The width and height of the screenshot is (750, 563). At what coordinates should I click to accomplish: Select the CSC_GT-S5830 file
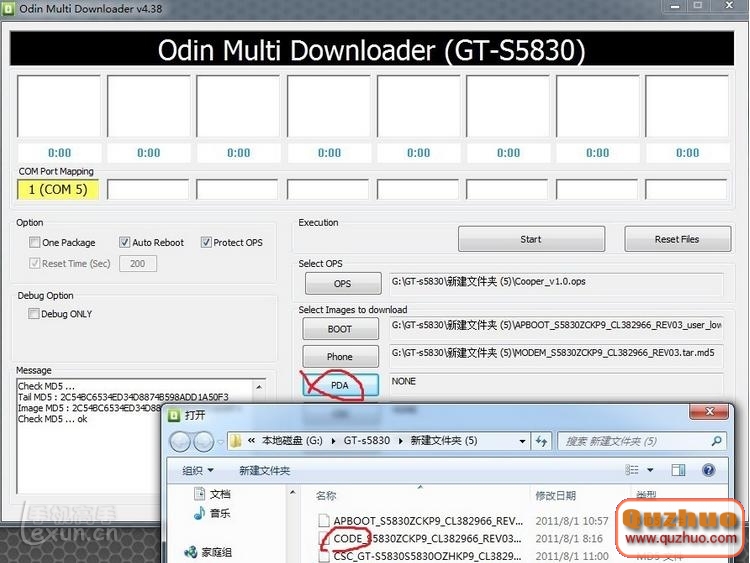tap(421, 556)
